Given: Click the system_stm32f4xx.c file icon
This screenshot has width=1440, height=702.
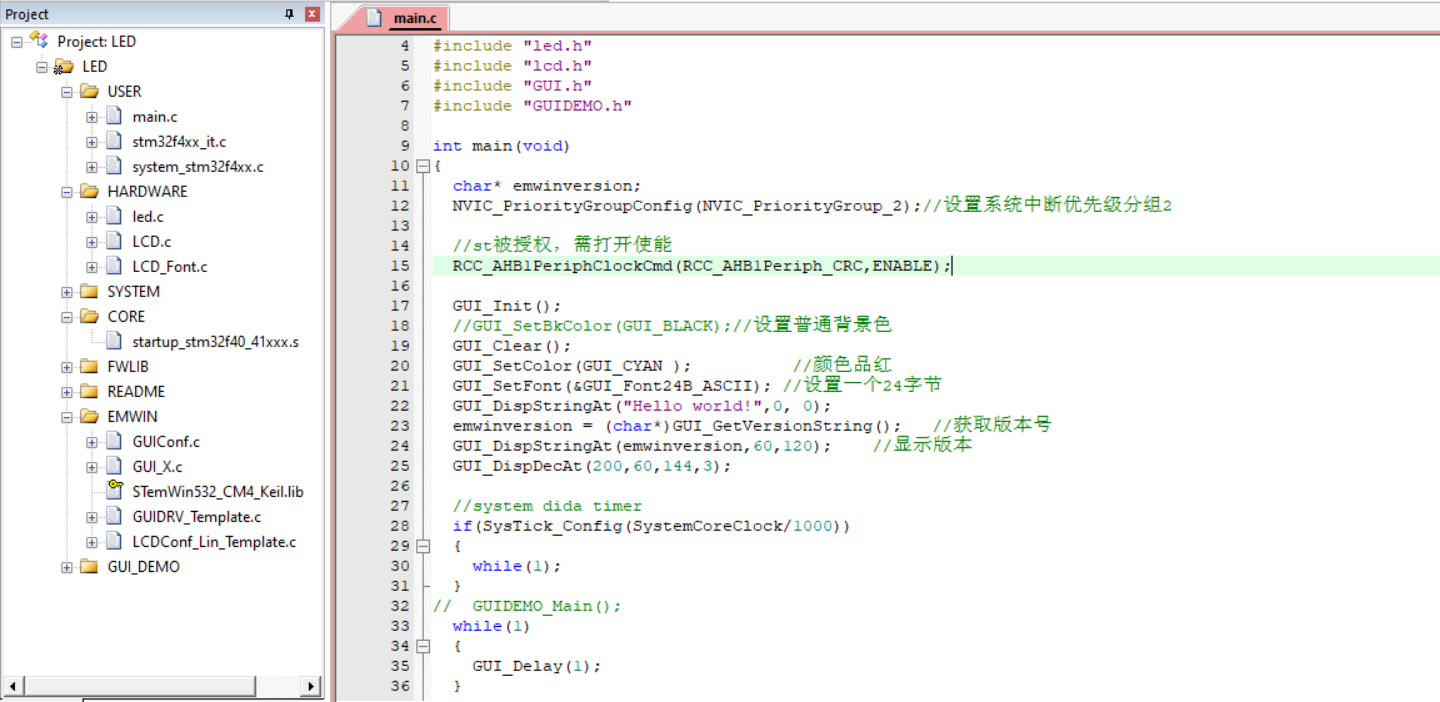Looking at the screenshot, I should tap(114, 166).
